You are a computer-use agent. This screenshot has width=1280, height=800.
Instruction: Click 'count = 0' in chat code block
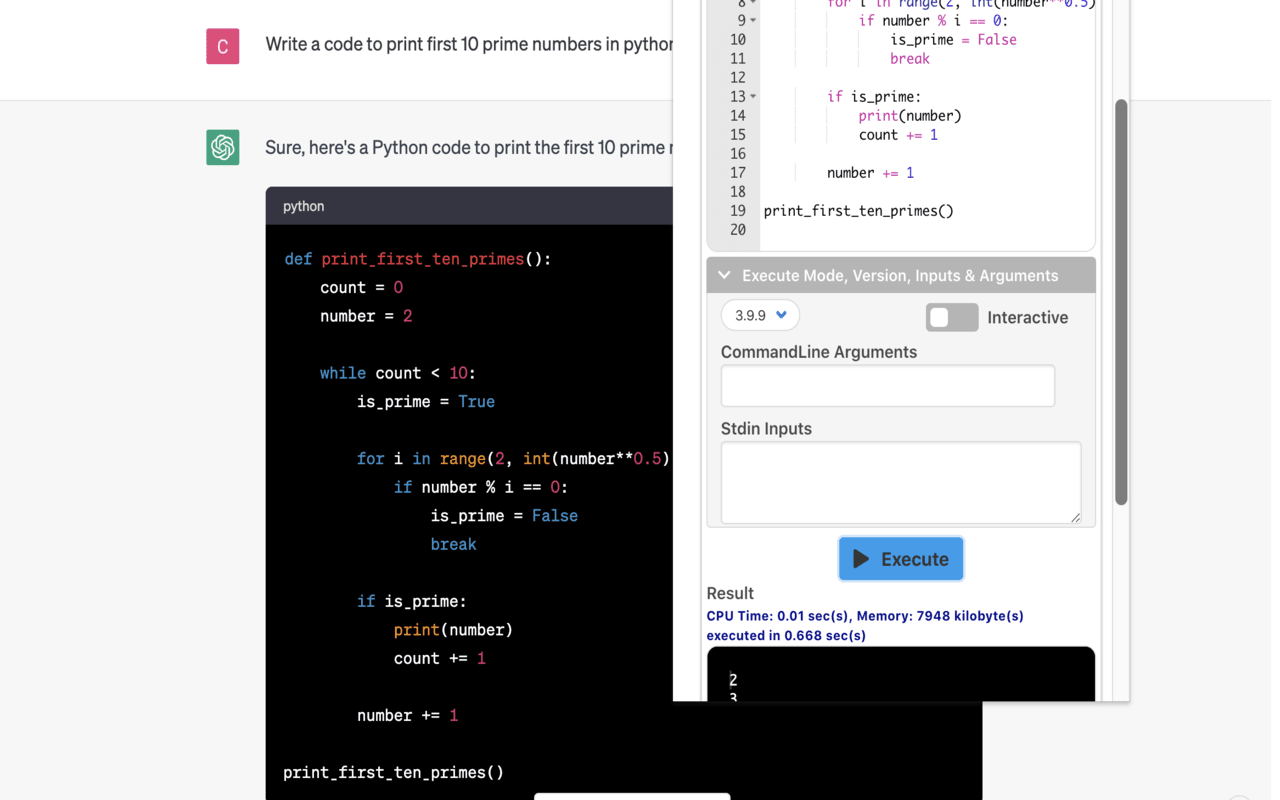pos(362,288)
